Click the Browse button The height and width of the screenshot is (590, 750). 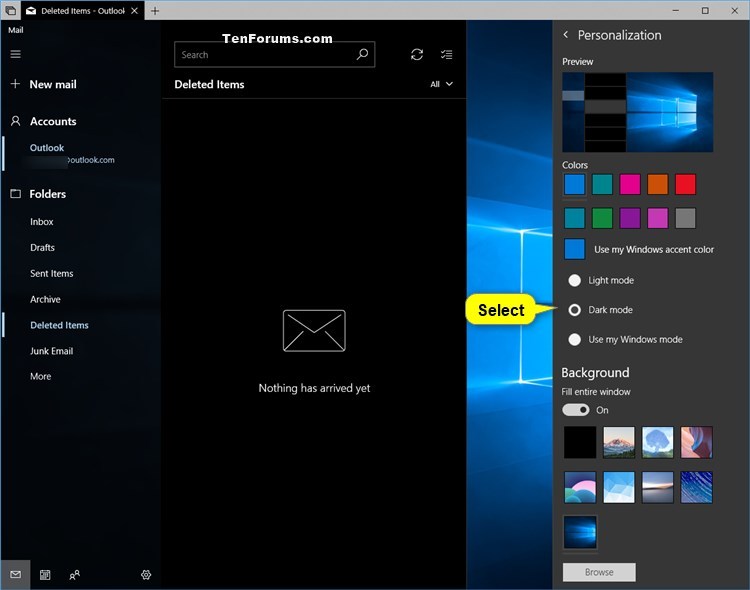(x=599, y=572)
